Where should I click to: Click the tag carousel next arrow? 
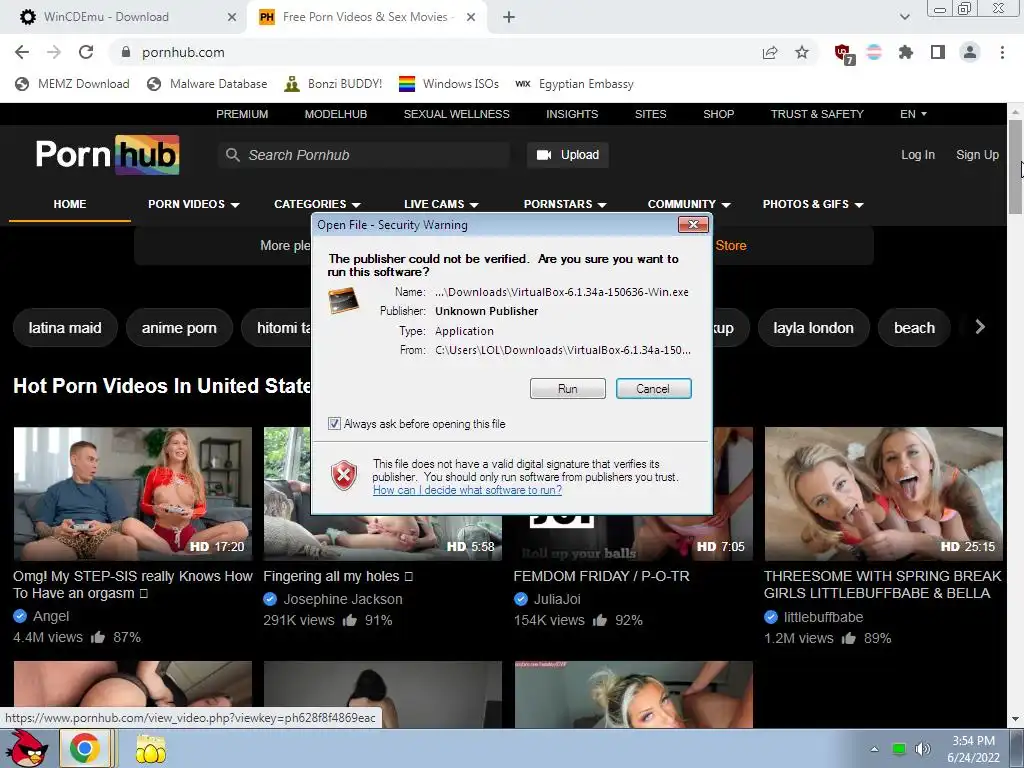tap(980, 327)
